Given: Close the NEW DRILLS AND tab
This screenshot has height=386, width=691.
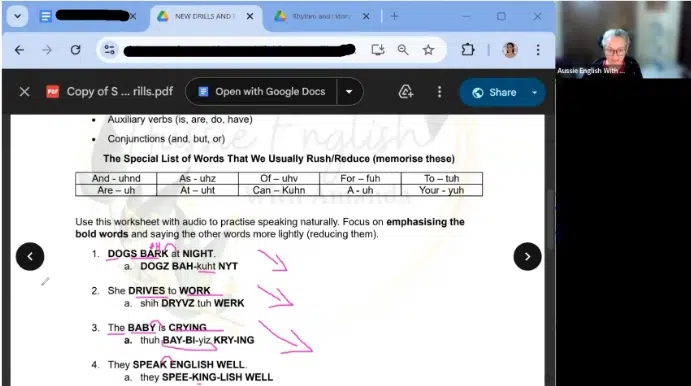Looking at the screenshot, I should pyautogui.click(x=250, y=16).
